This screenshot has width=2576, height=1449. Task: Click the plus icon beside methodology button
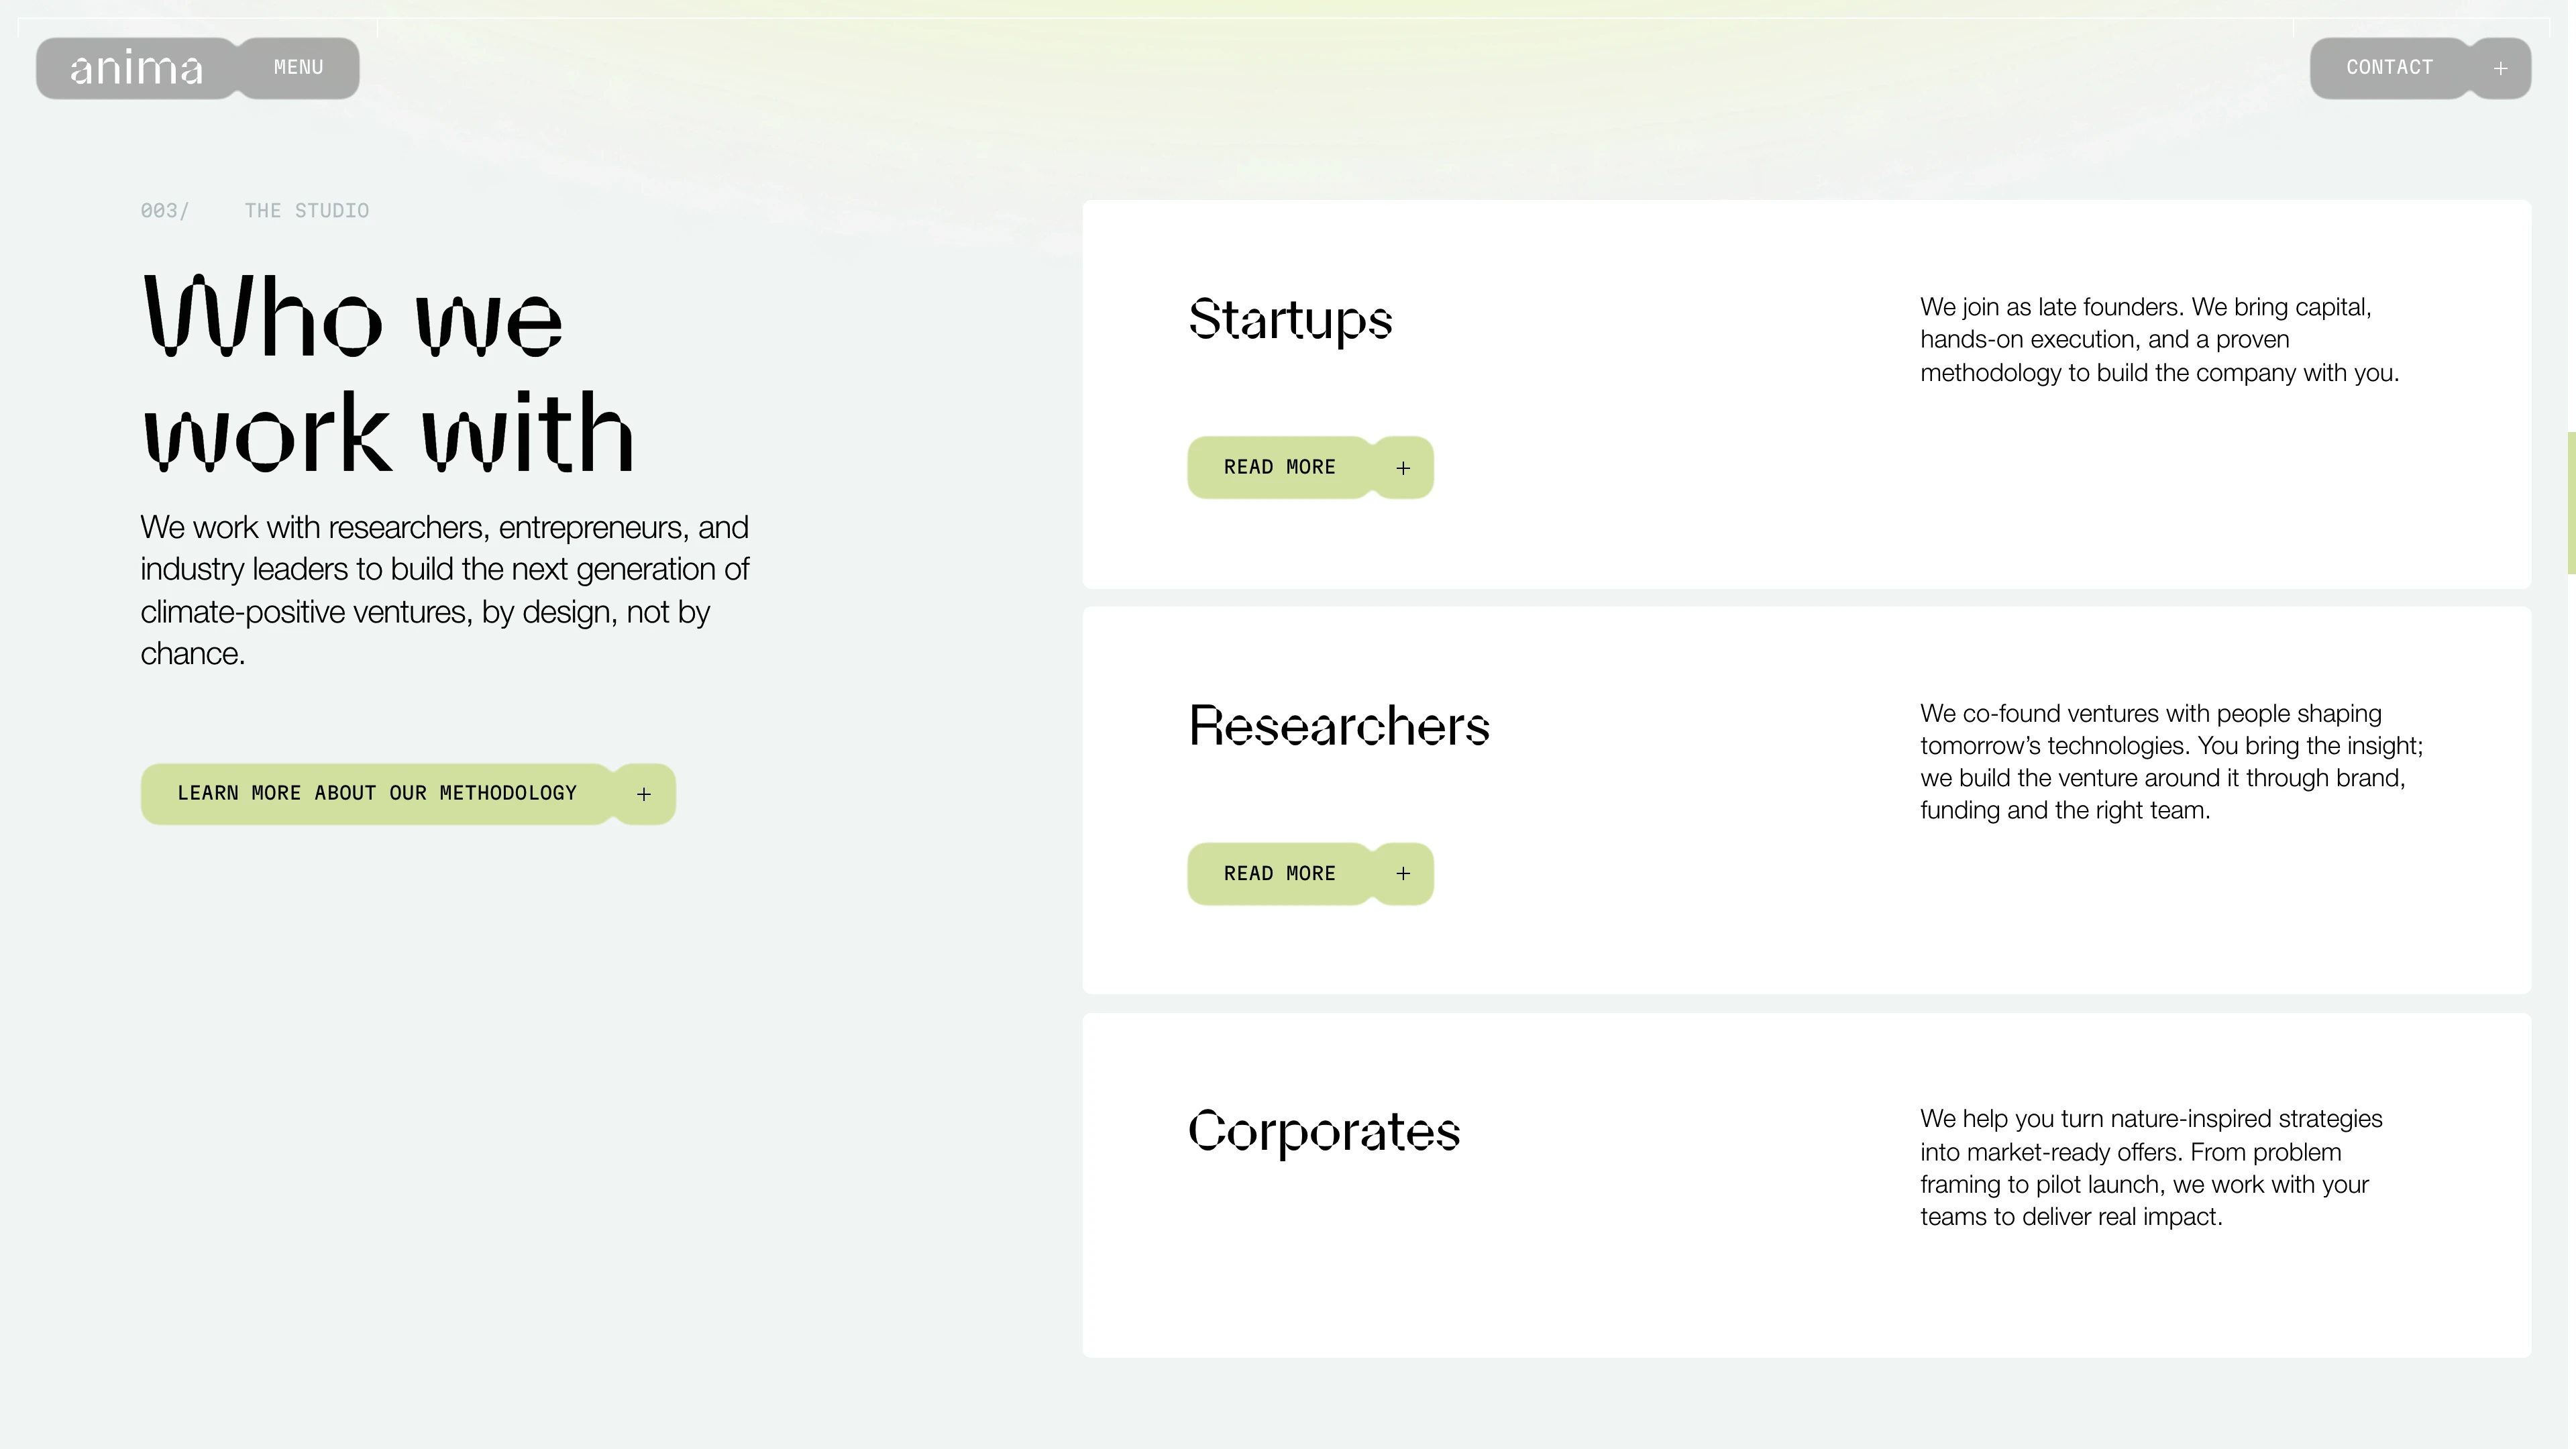coord(644,794)
